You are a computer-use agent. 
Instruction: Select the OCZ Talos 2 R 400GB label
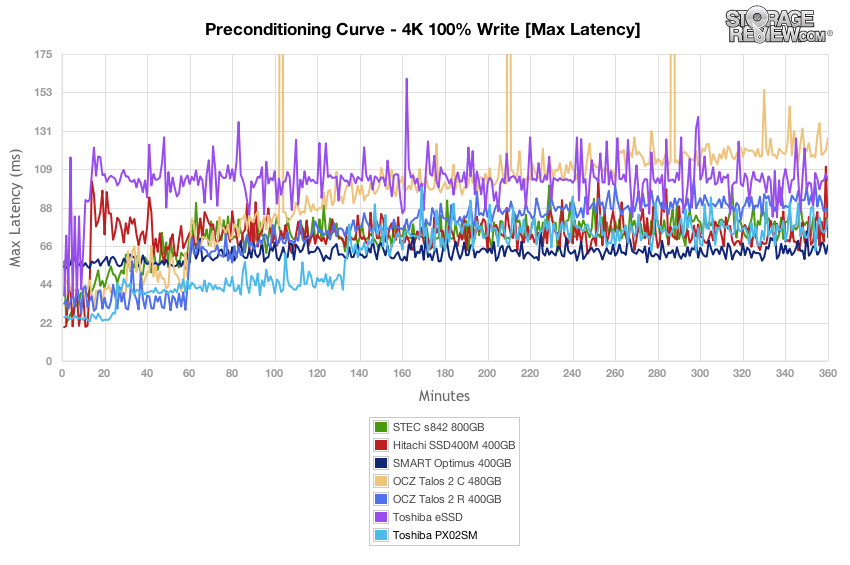447,499
